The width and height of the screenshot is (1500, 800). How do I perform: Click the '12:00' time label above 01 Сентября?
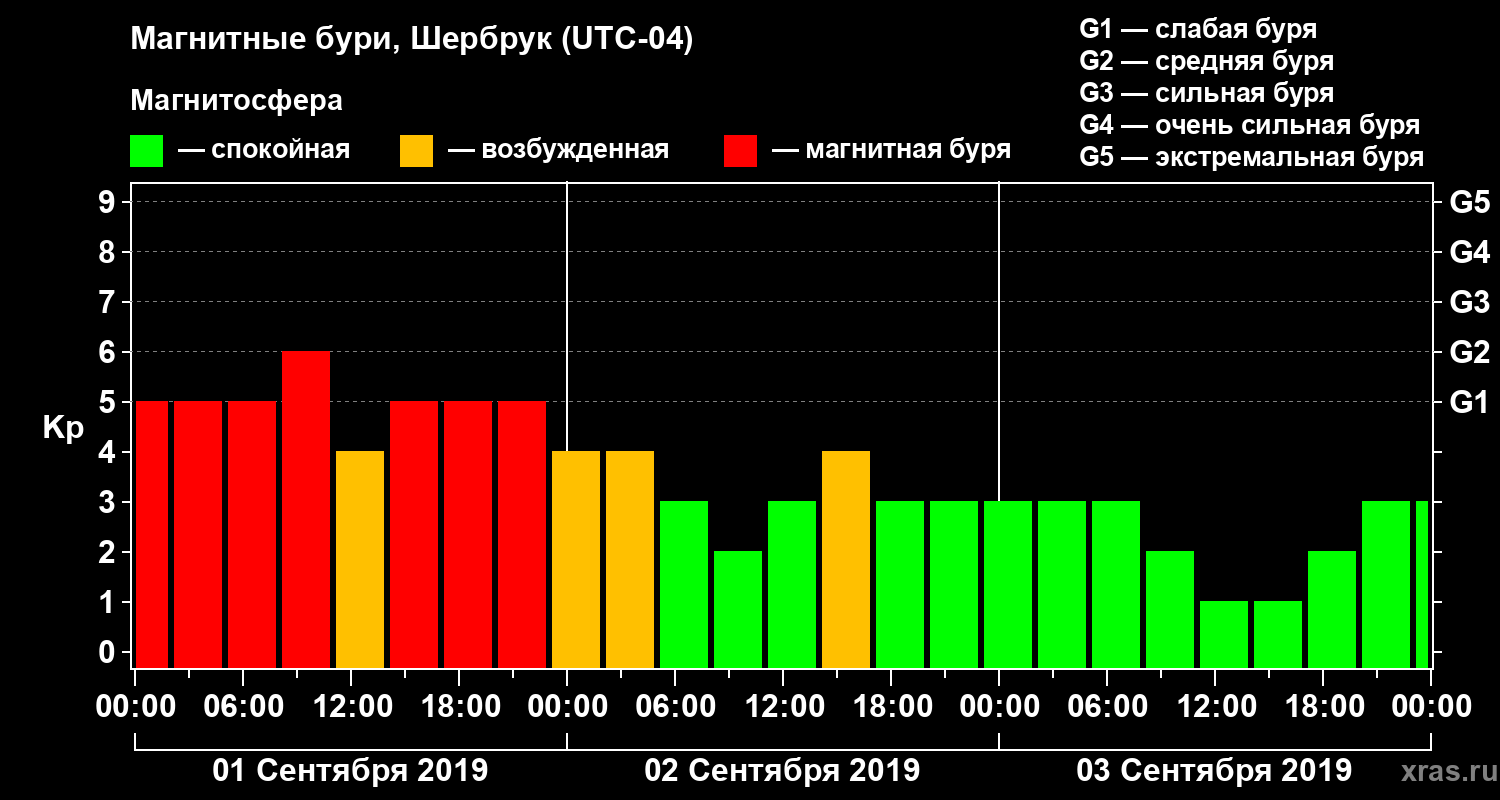pos(351,706)
